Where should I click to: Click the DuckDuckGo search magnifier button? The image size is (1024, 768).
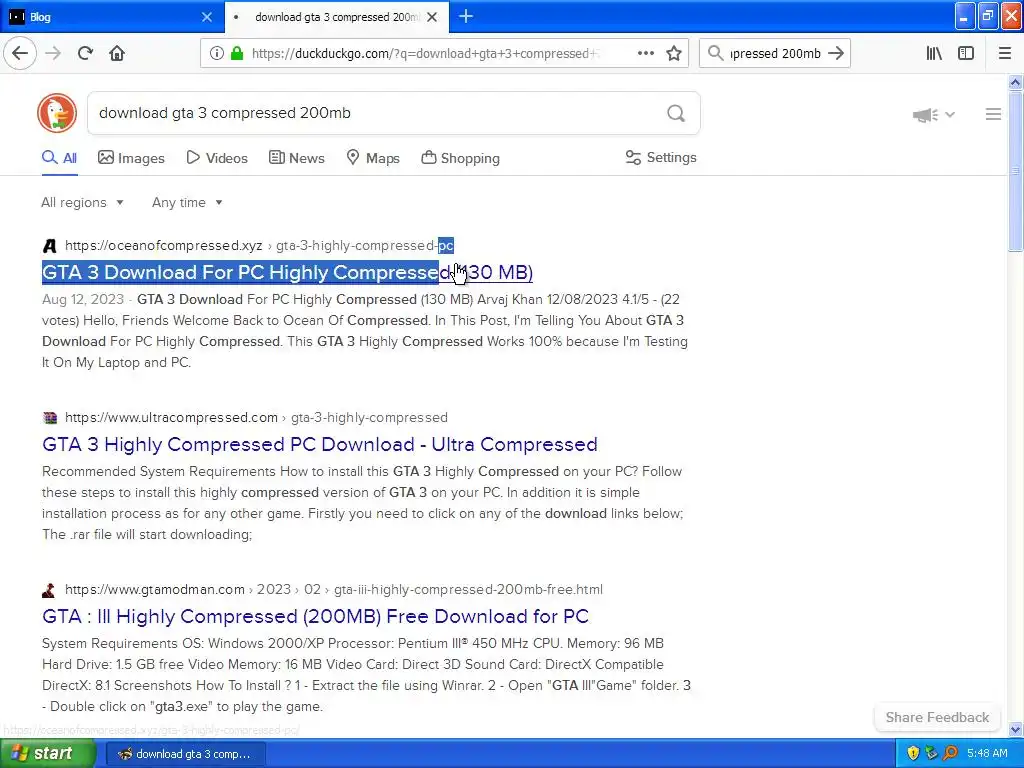(x=676, y=113)
